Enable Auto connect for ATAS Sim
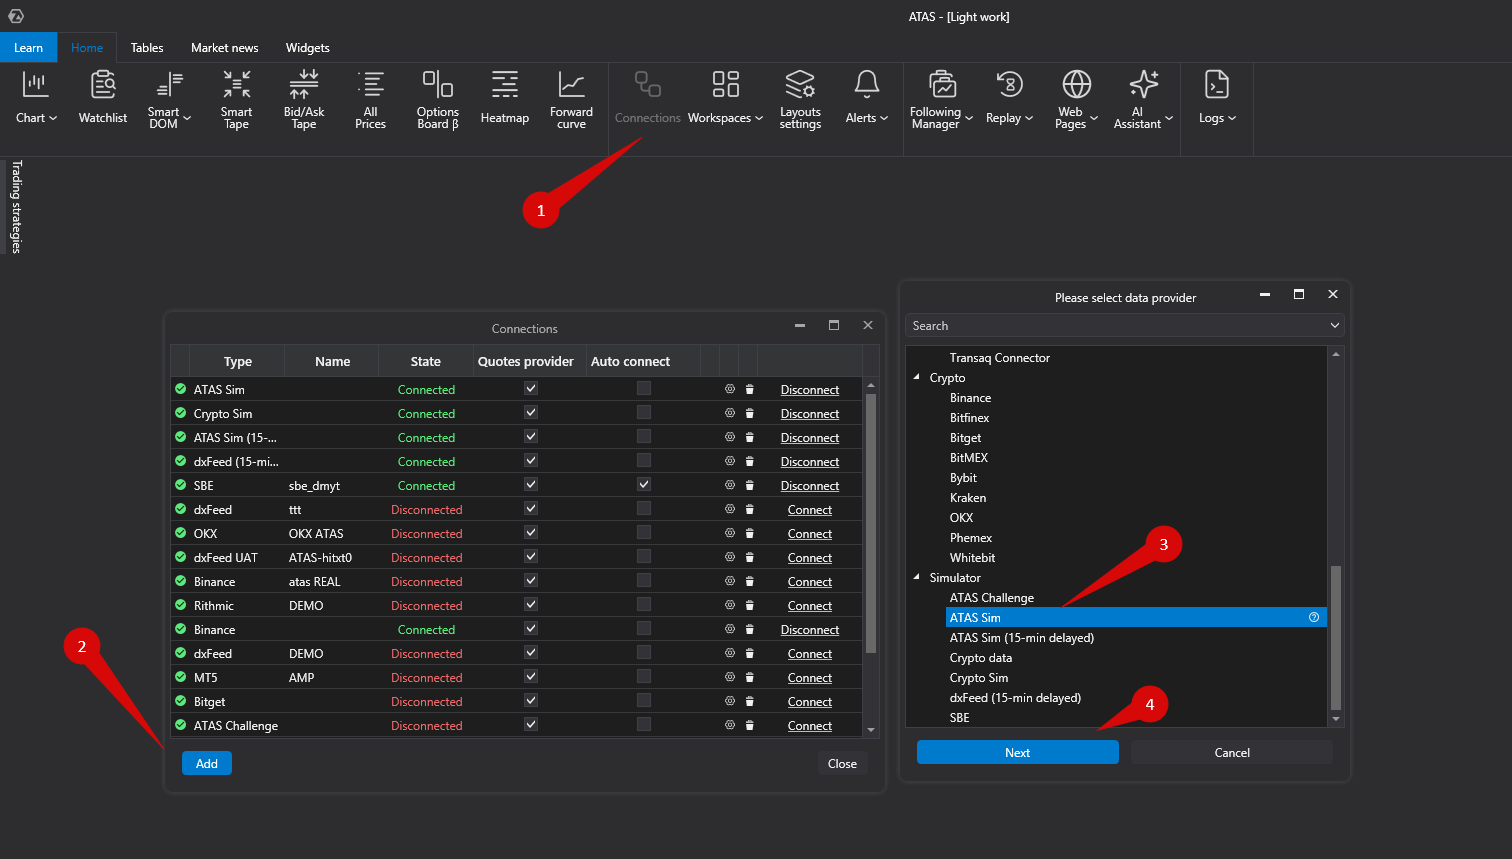Viewport: 1512px width, 859px height. click(644, 388)
